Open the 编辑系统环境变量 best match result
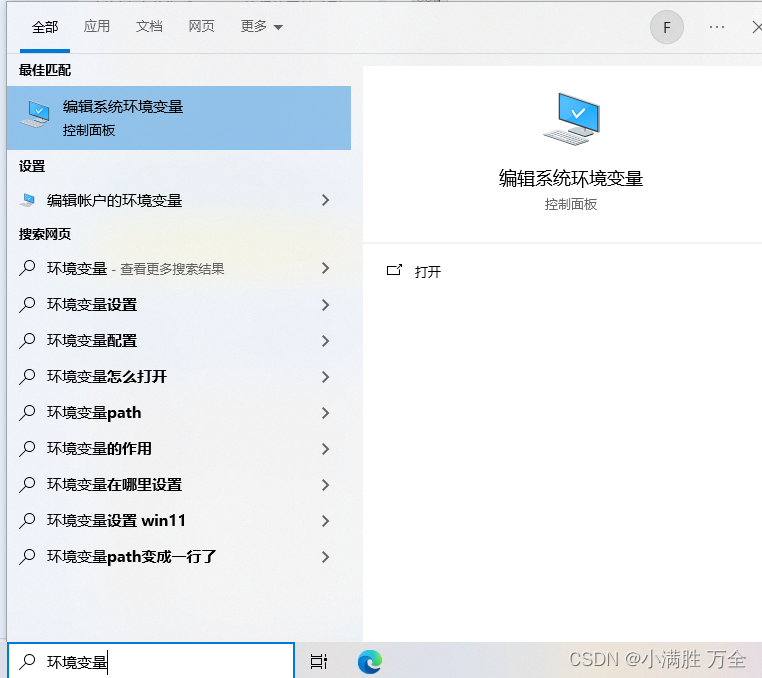Image resolution: width=762 pixels, height=678 pixels. [x=179, y=118]
